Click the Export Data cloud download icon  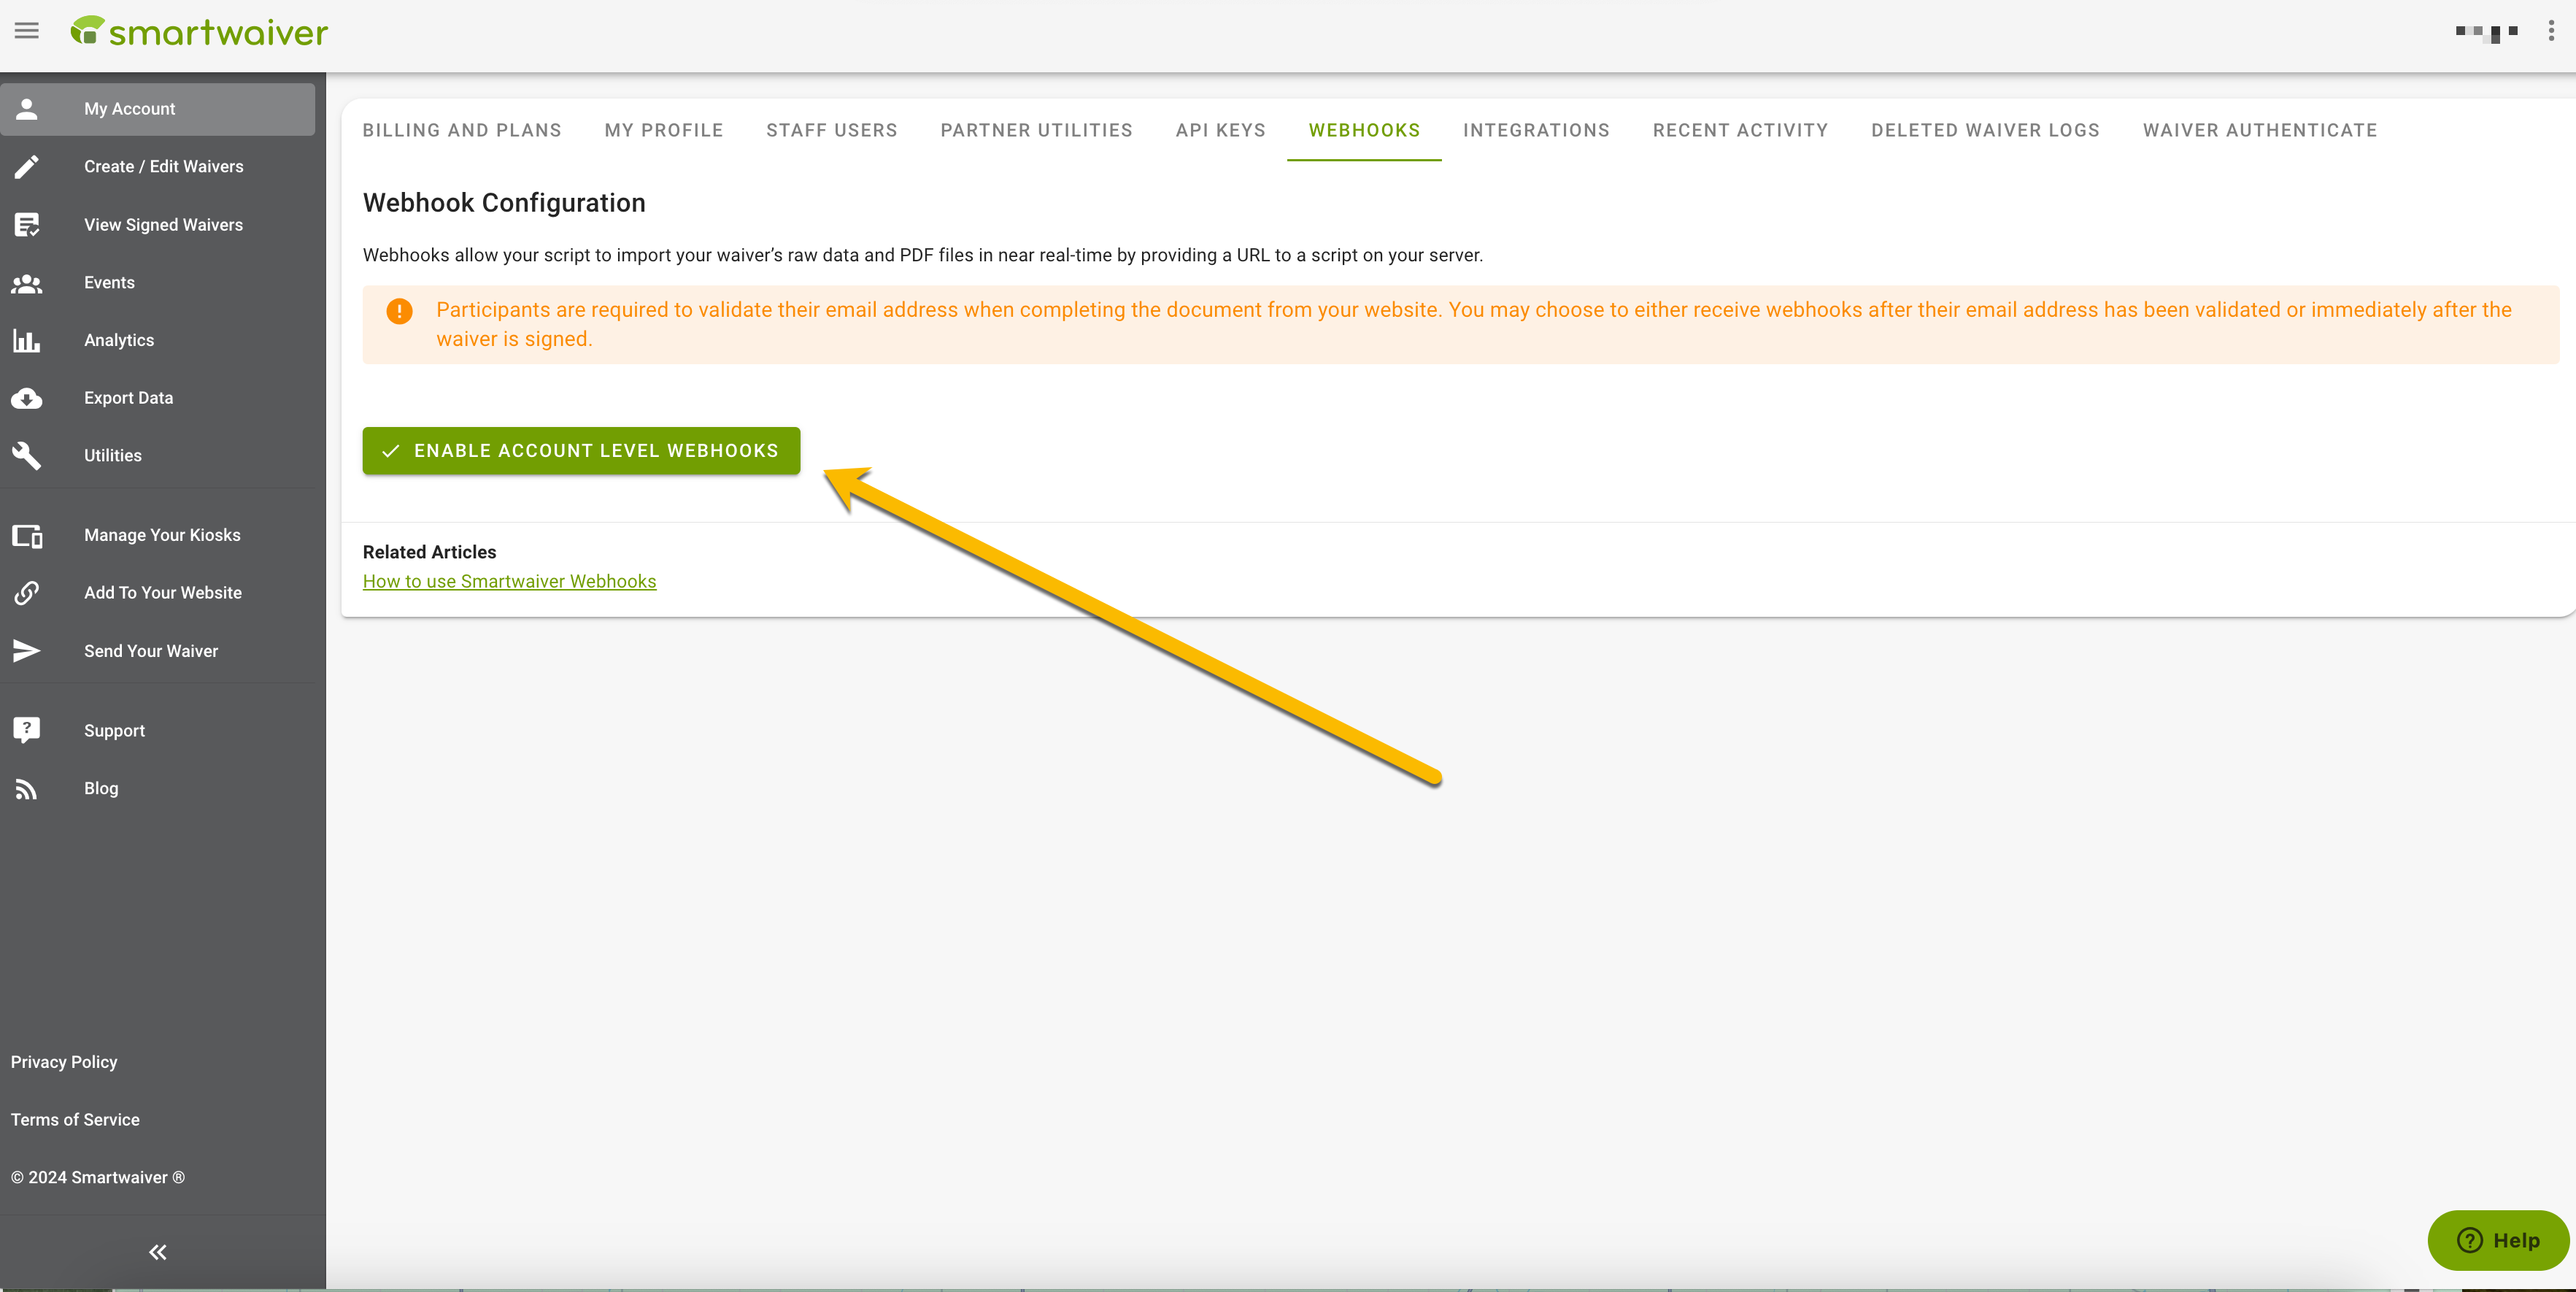click(27, 398)
